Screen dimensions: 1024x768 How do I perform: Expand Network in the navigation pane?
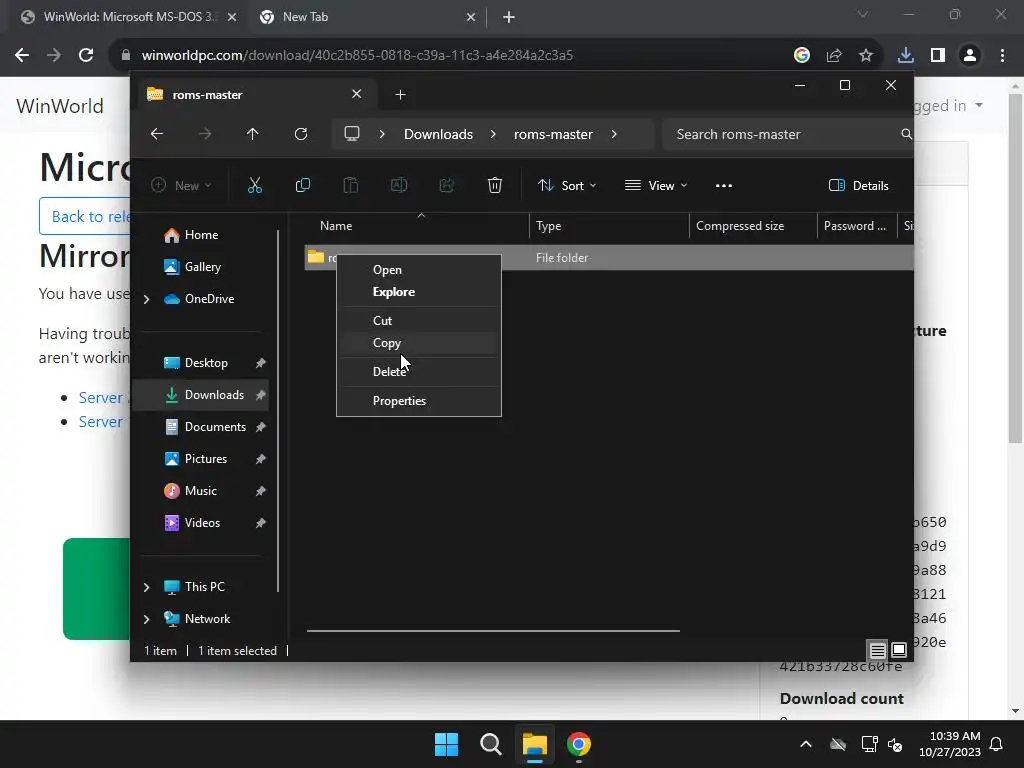pos(146,619)
